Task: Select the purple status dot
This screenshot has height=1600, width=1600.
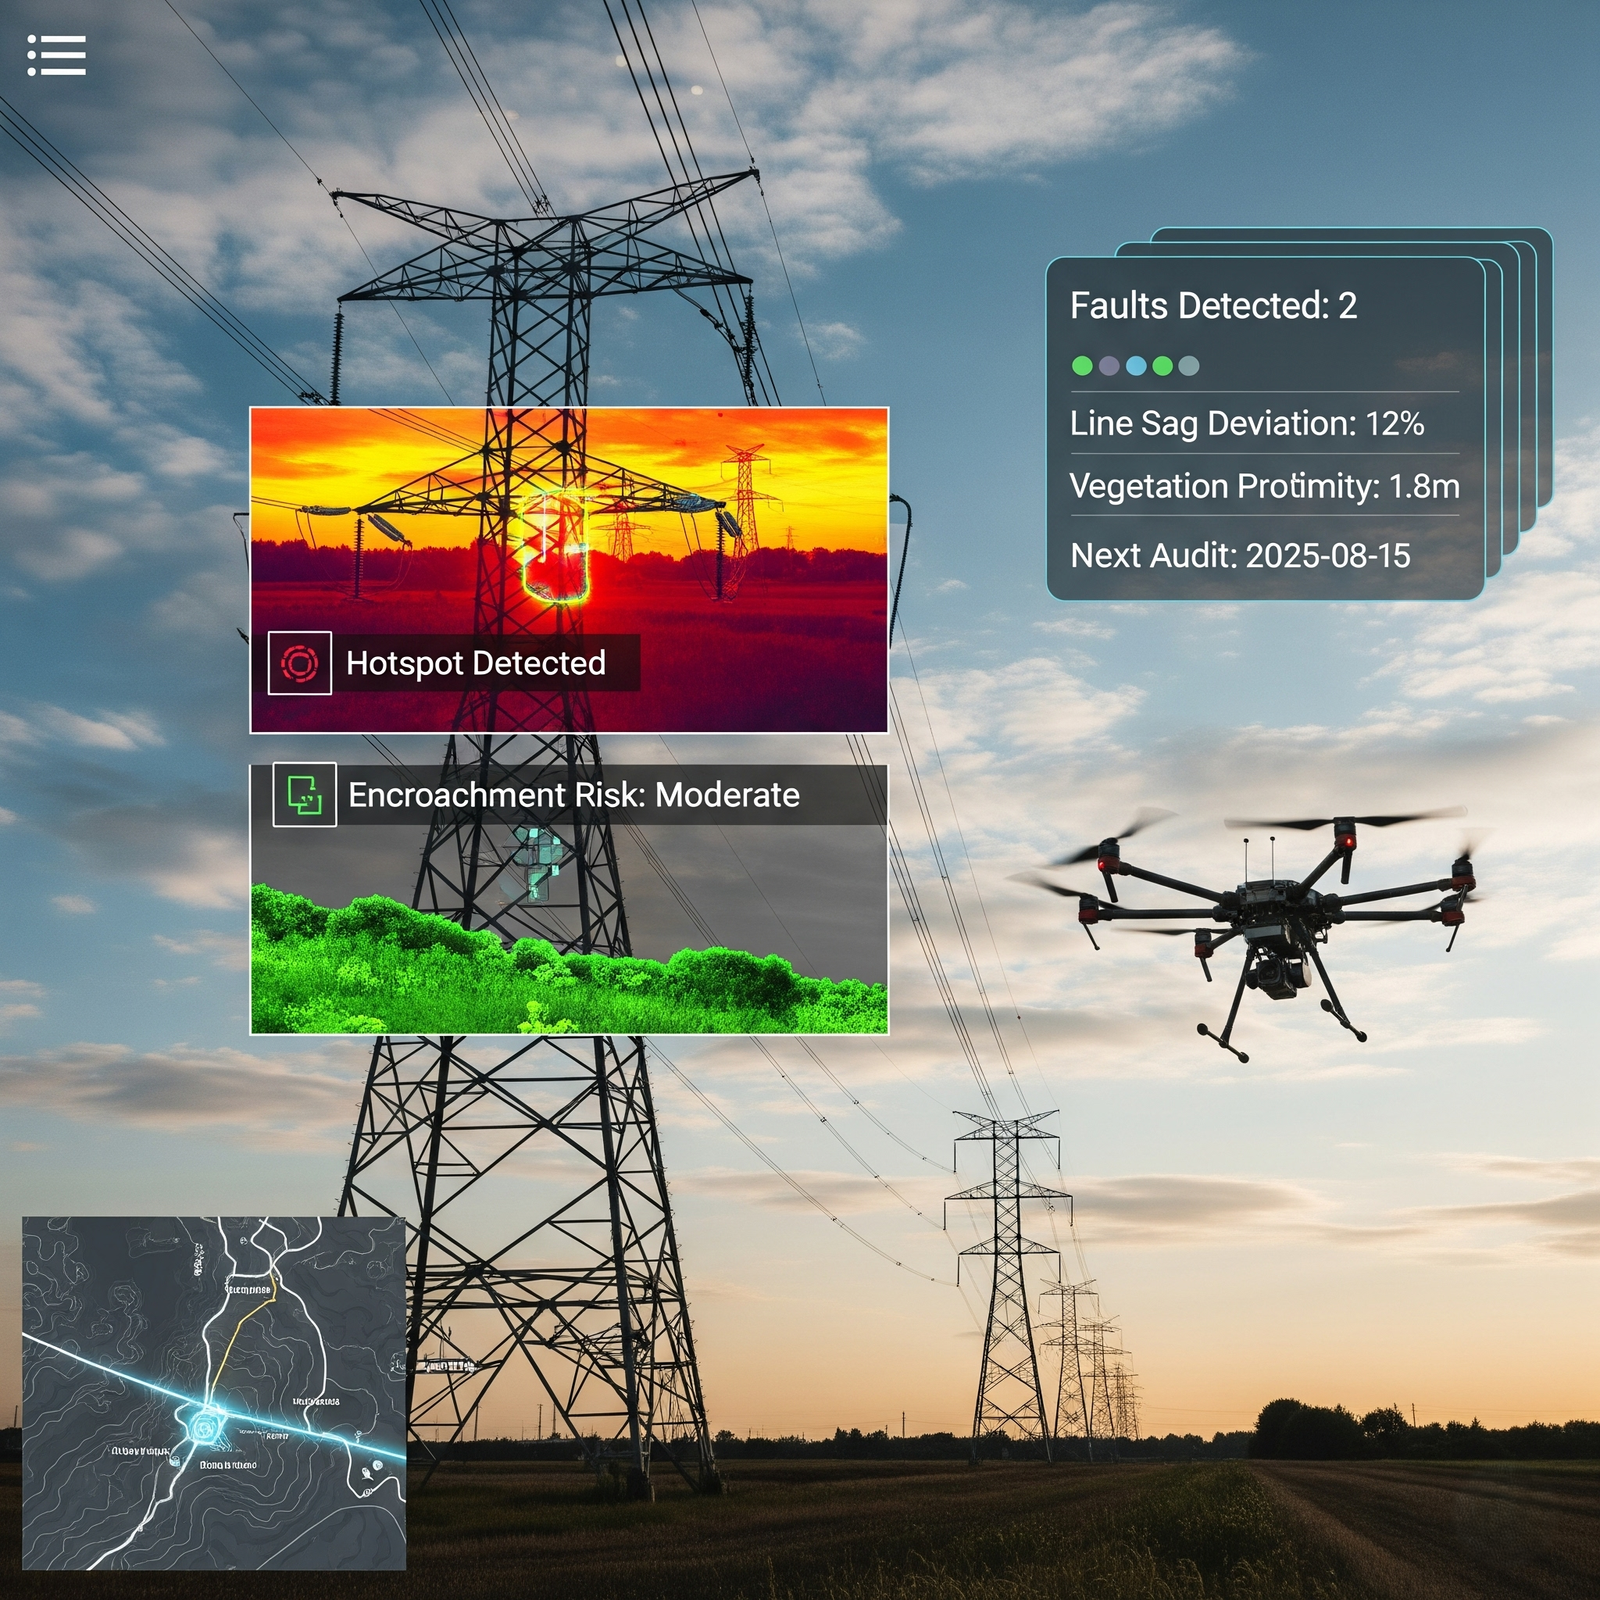Action: point(1109,366)
